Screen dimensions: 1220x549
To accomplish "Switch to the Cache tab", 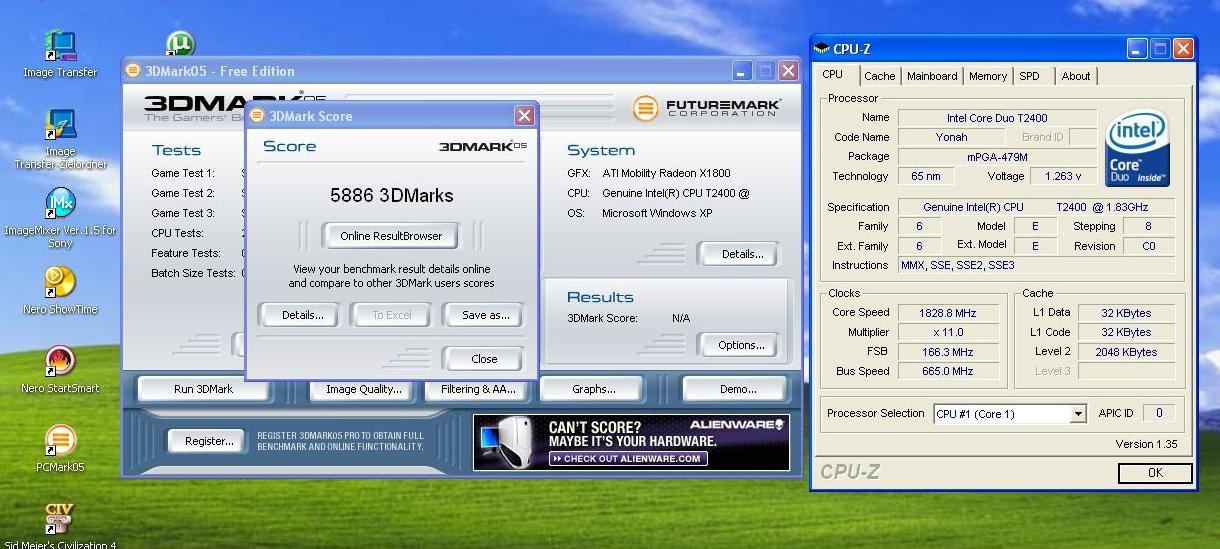I will [x=880, y=76].
